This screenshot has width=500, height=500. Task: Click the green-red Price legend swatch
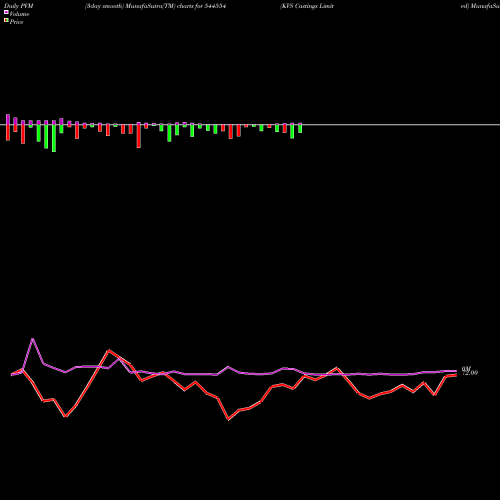pos(6,21)
